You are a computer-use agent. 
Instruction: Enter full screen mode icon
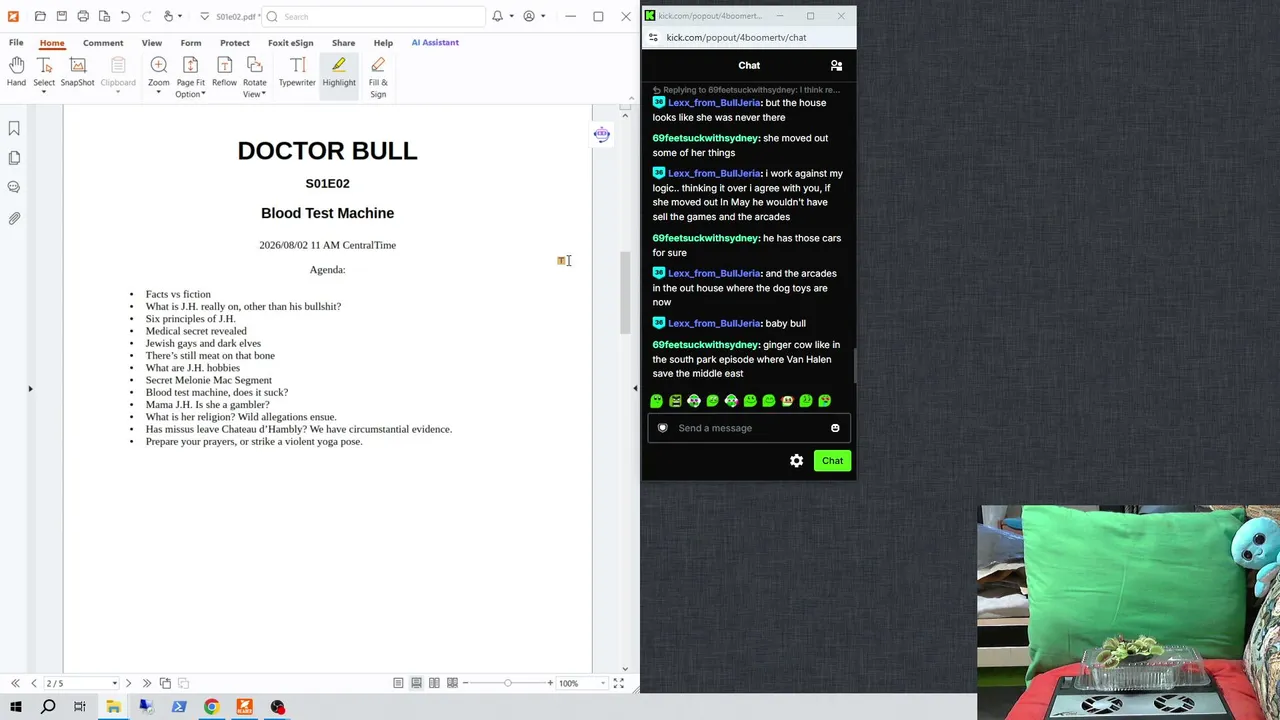tap(618, 683)
